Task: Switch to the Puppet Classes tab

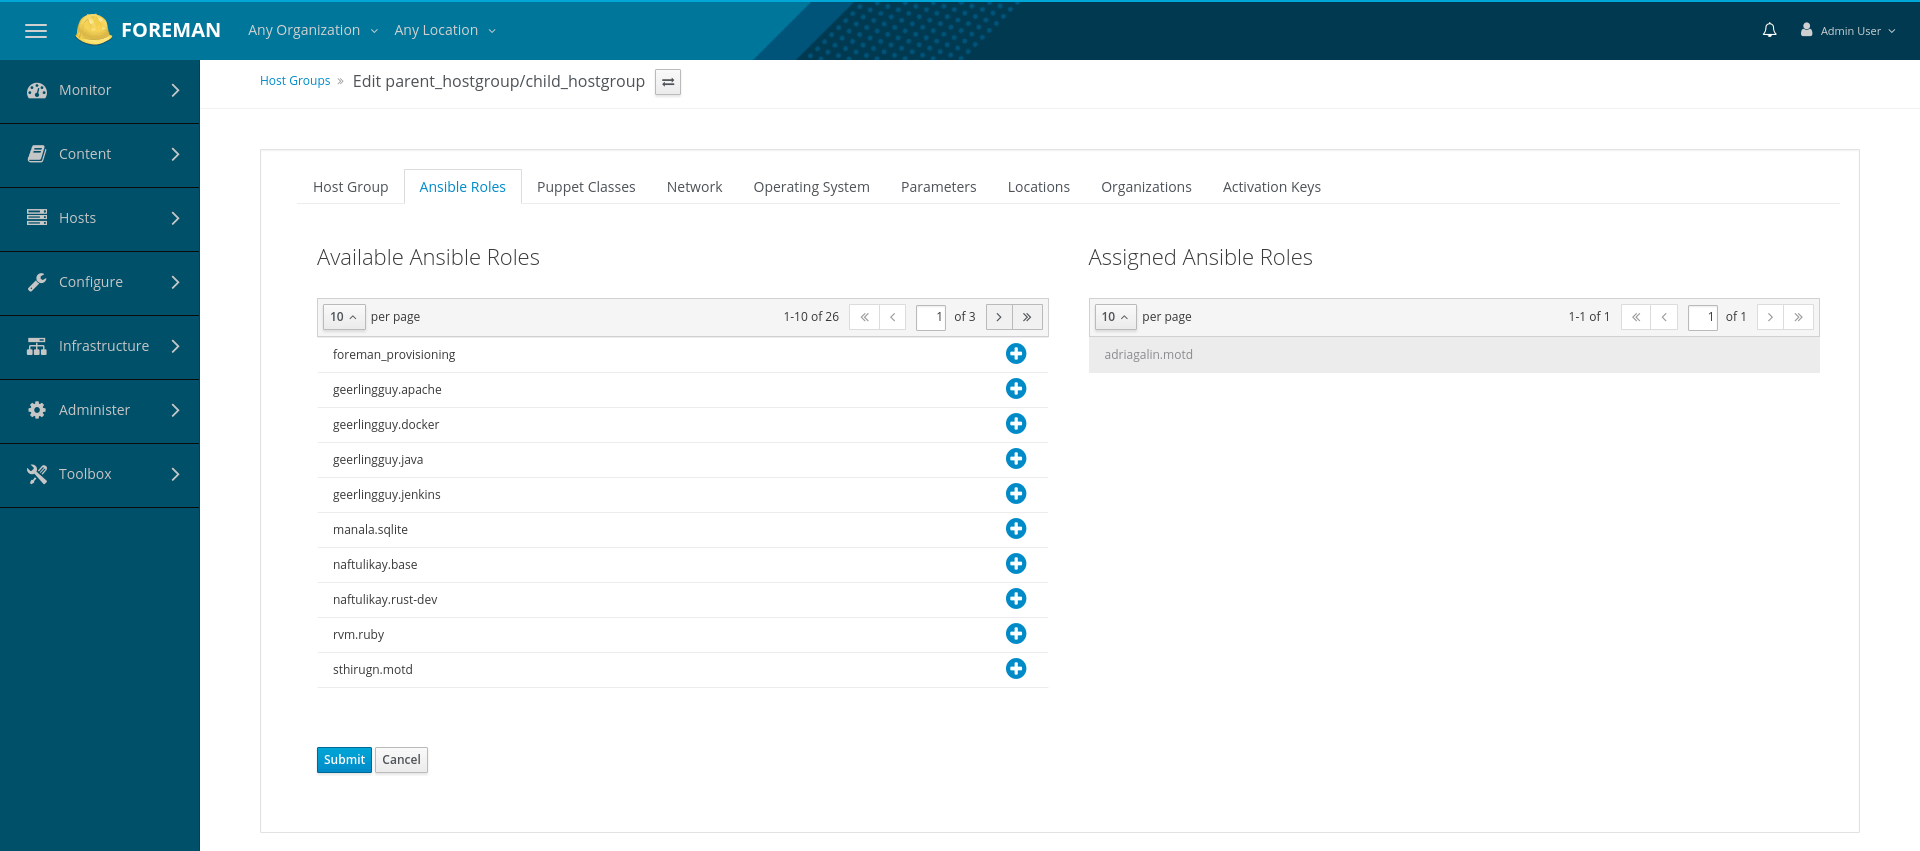Action: 586,187
